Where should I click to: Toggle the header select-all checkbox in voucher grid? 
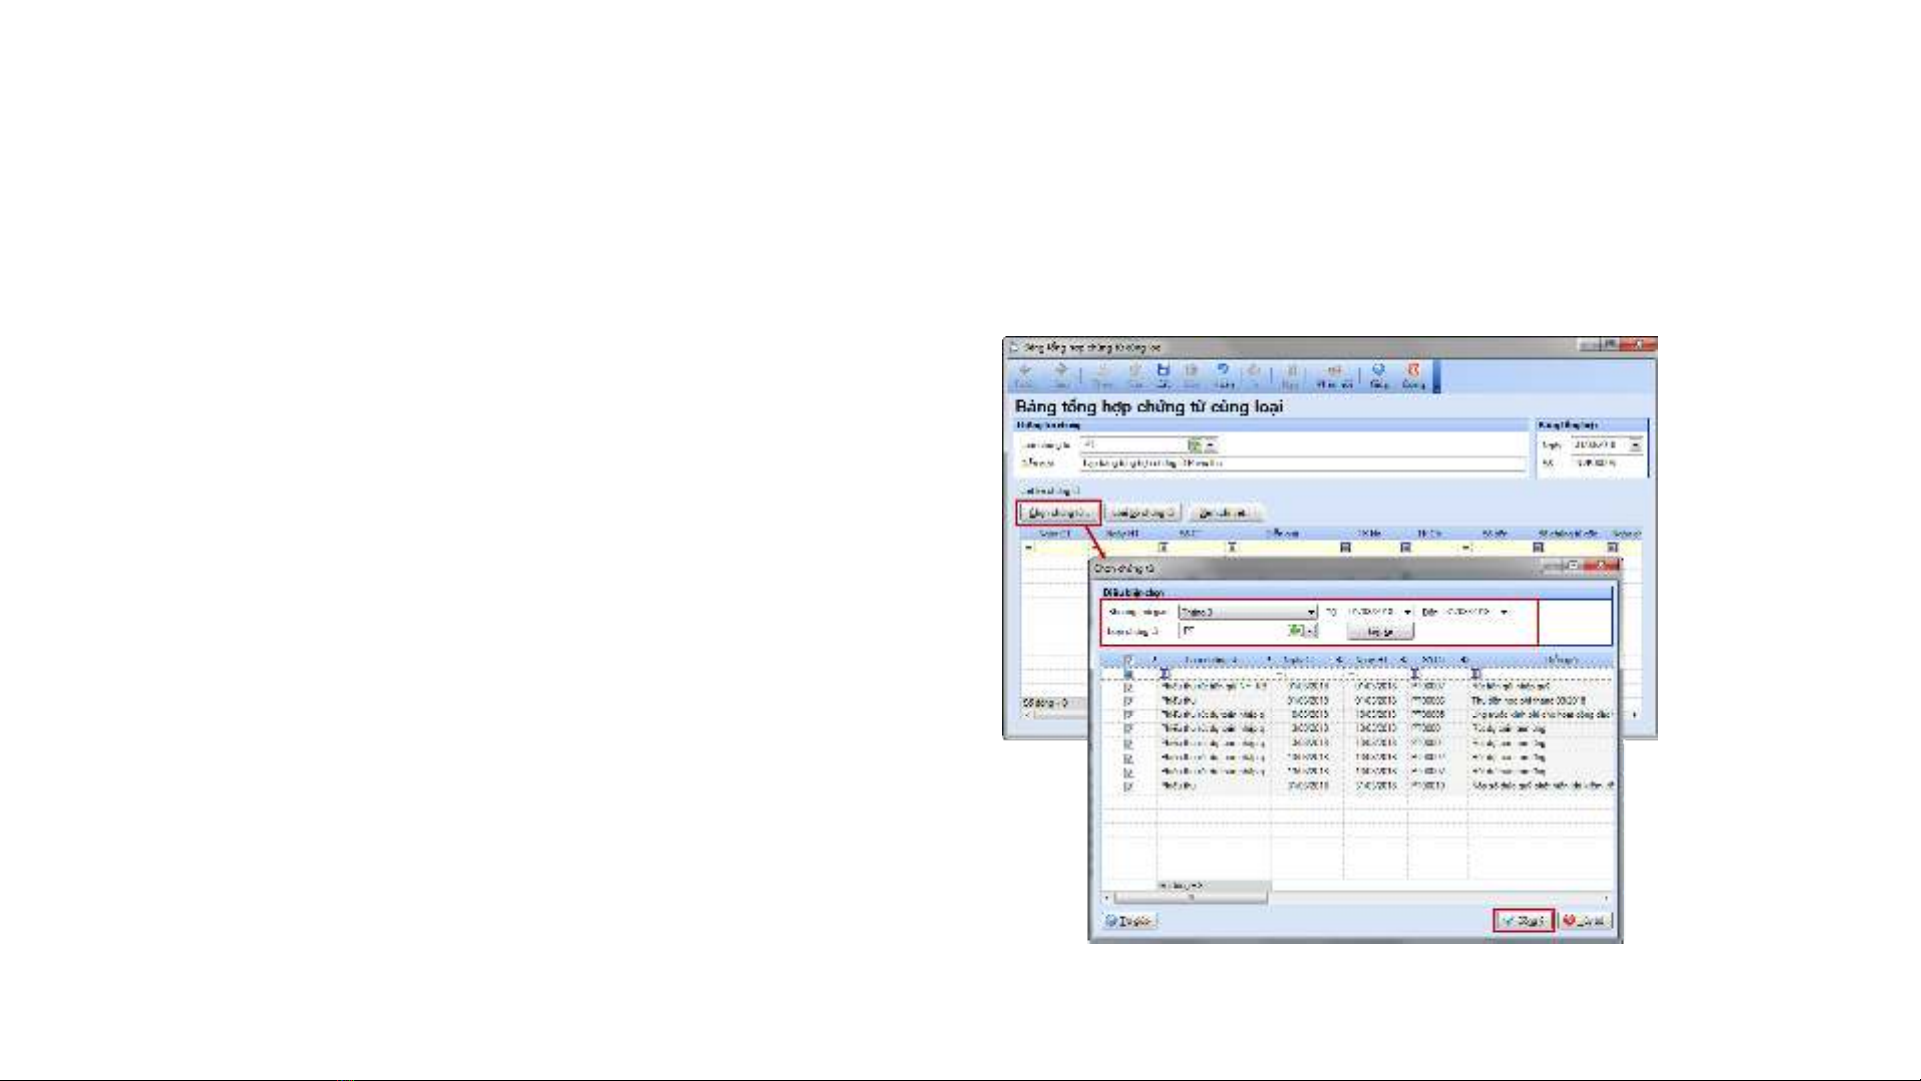pyautogui.click(x=1129, y=660)
